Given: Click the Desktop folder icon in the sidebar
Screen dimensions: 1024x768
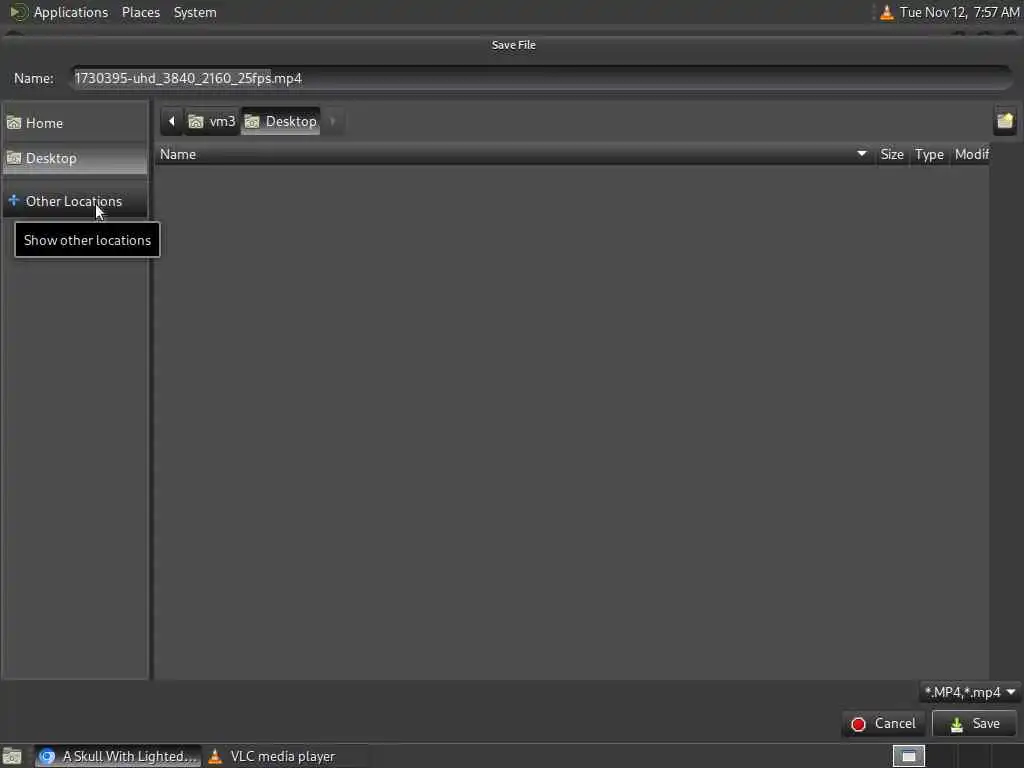Looking at the screenshot, I should coord(14,158).
